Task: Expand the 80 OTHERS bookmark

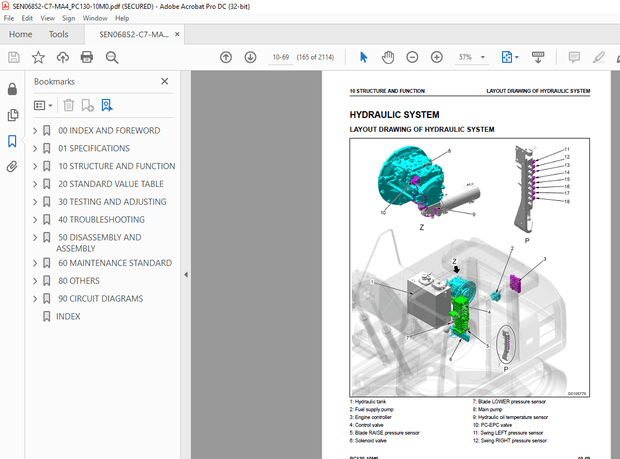Action: 35,281
